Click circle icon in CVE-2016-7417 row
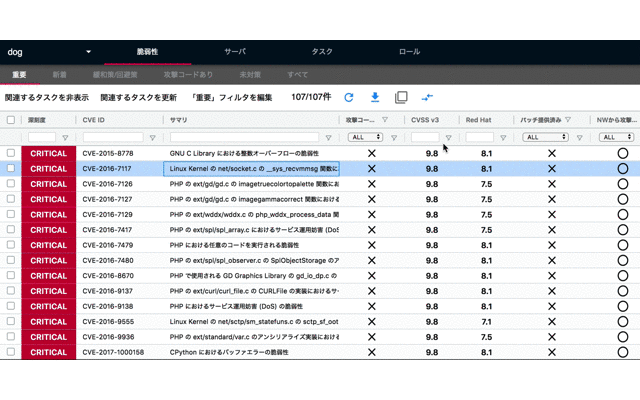The image size is (640, 400). click(622, 230)
